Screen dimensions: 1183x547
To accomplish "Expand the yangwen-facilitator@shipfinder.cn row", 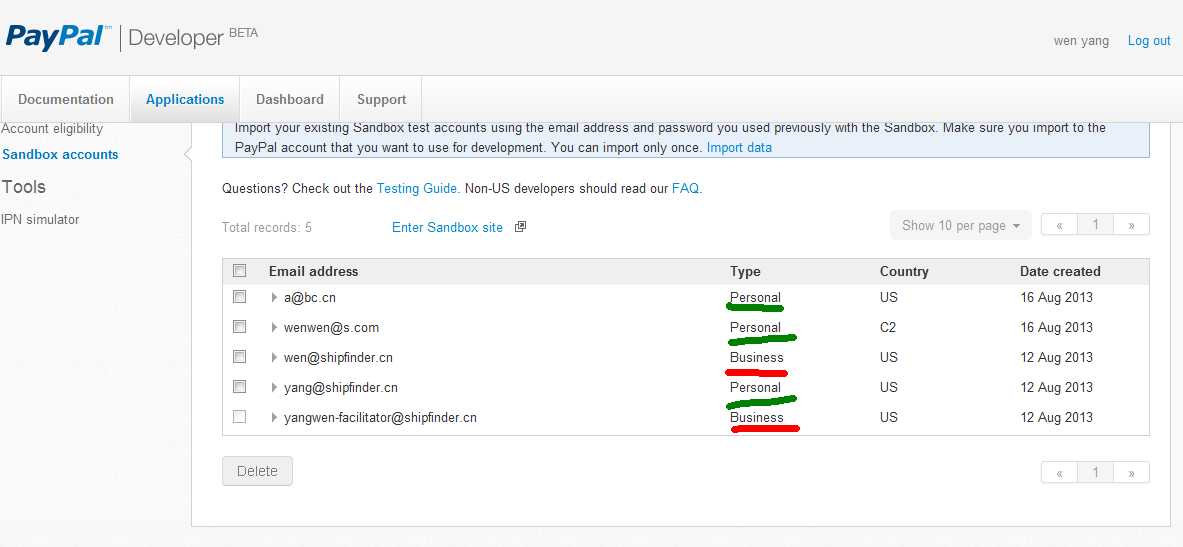I will 274,417.
